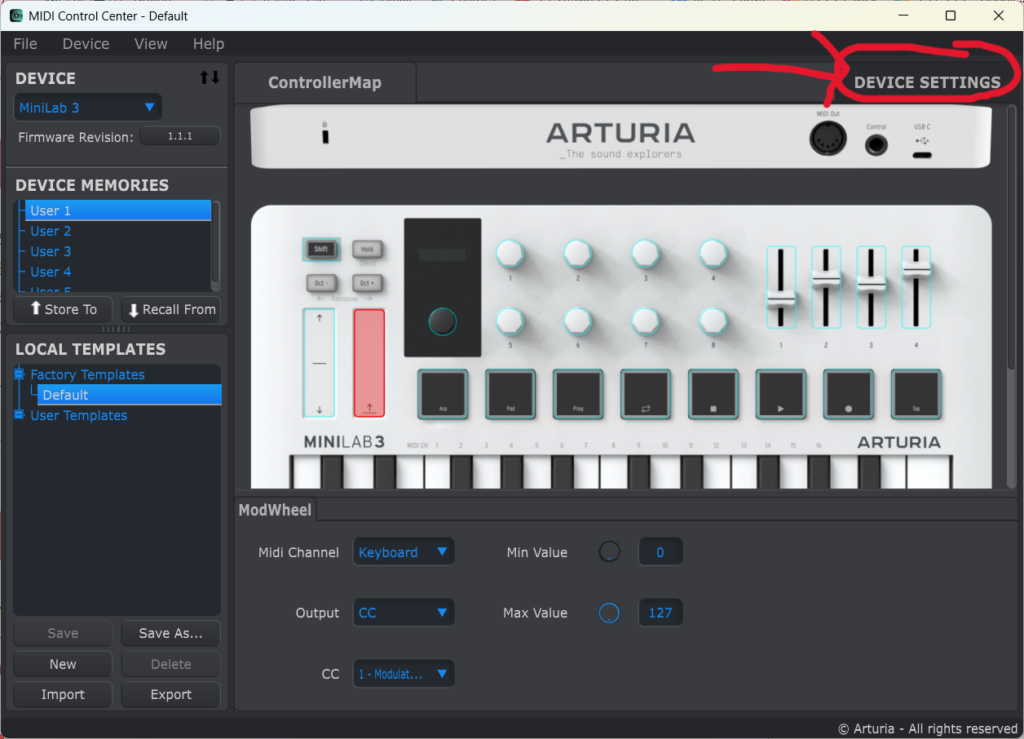
Task: Click the Max Value field showing 127
Action: click(660, 613)
